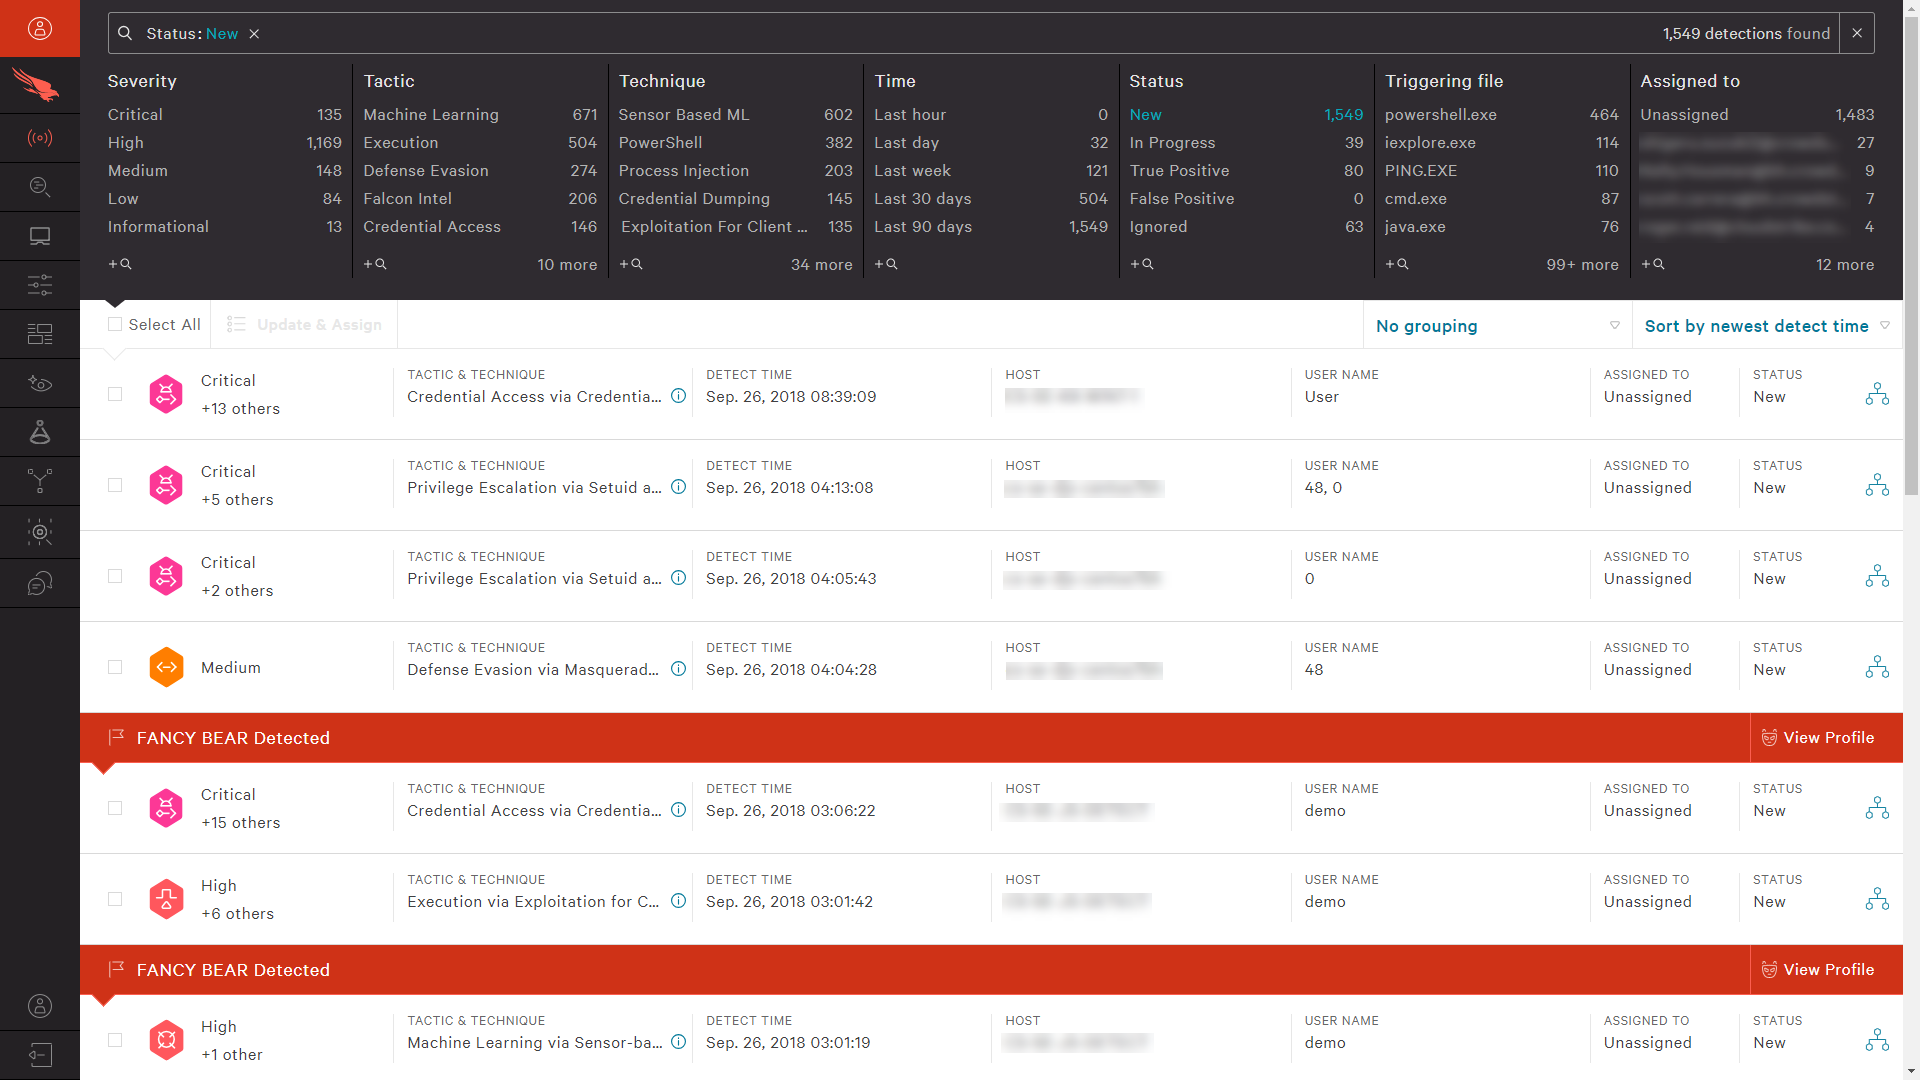
Task: Open the Dashboards sidebar icon
Action: tap(40, 334)
